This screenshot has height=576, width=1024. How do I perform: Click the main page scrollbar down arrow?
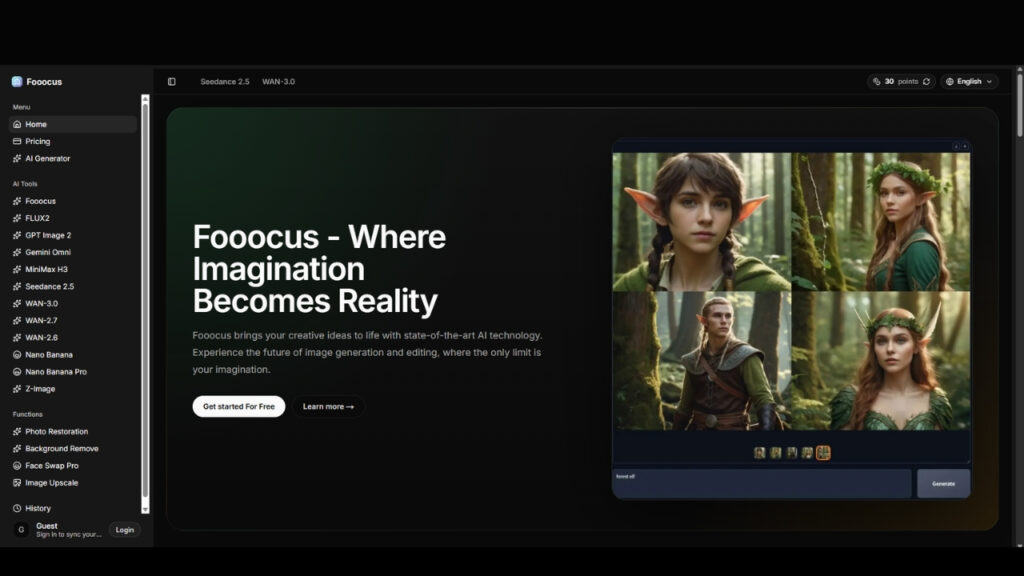coord(1019,545)
